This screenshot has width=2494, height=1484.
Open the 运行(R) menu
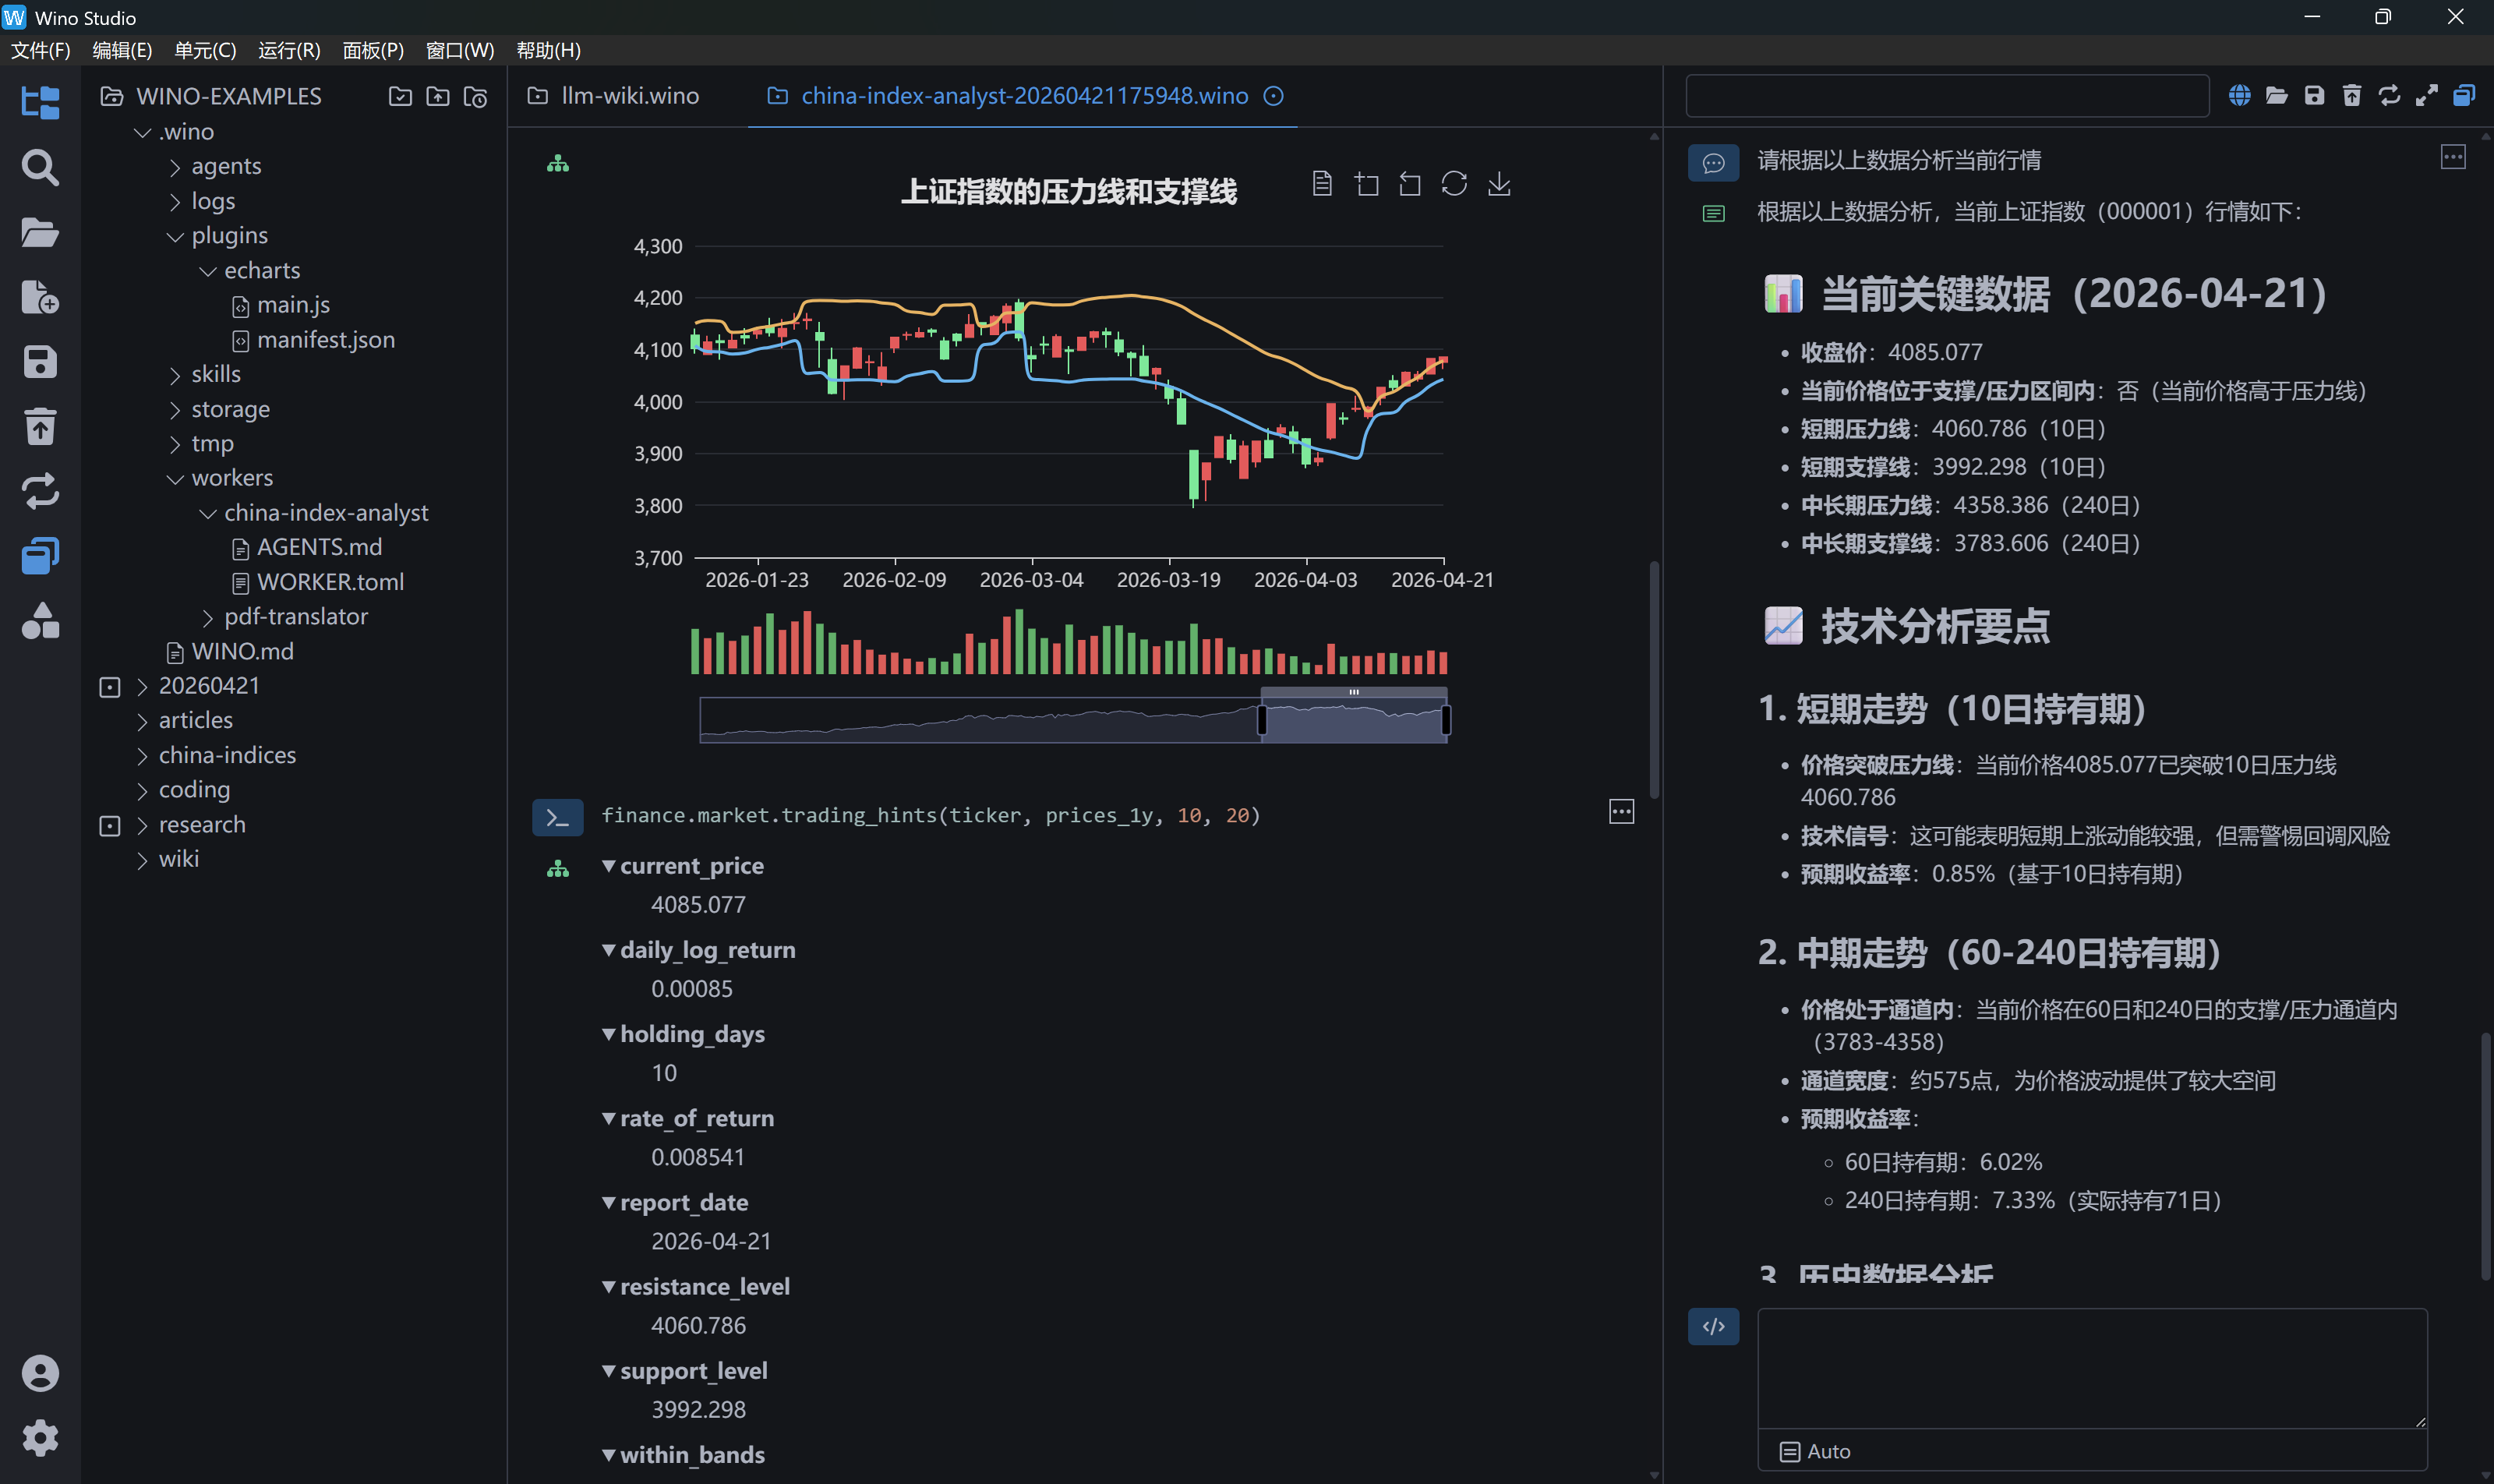pyautogui.click(x=289, y=50)
